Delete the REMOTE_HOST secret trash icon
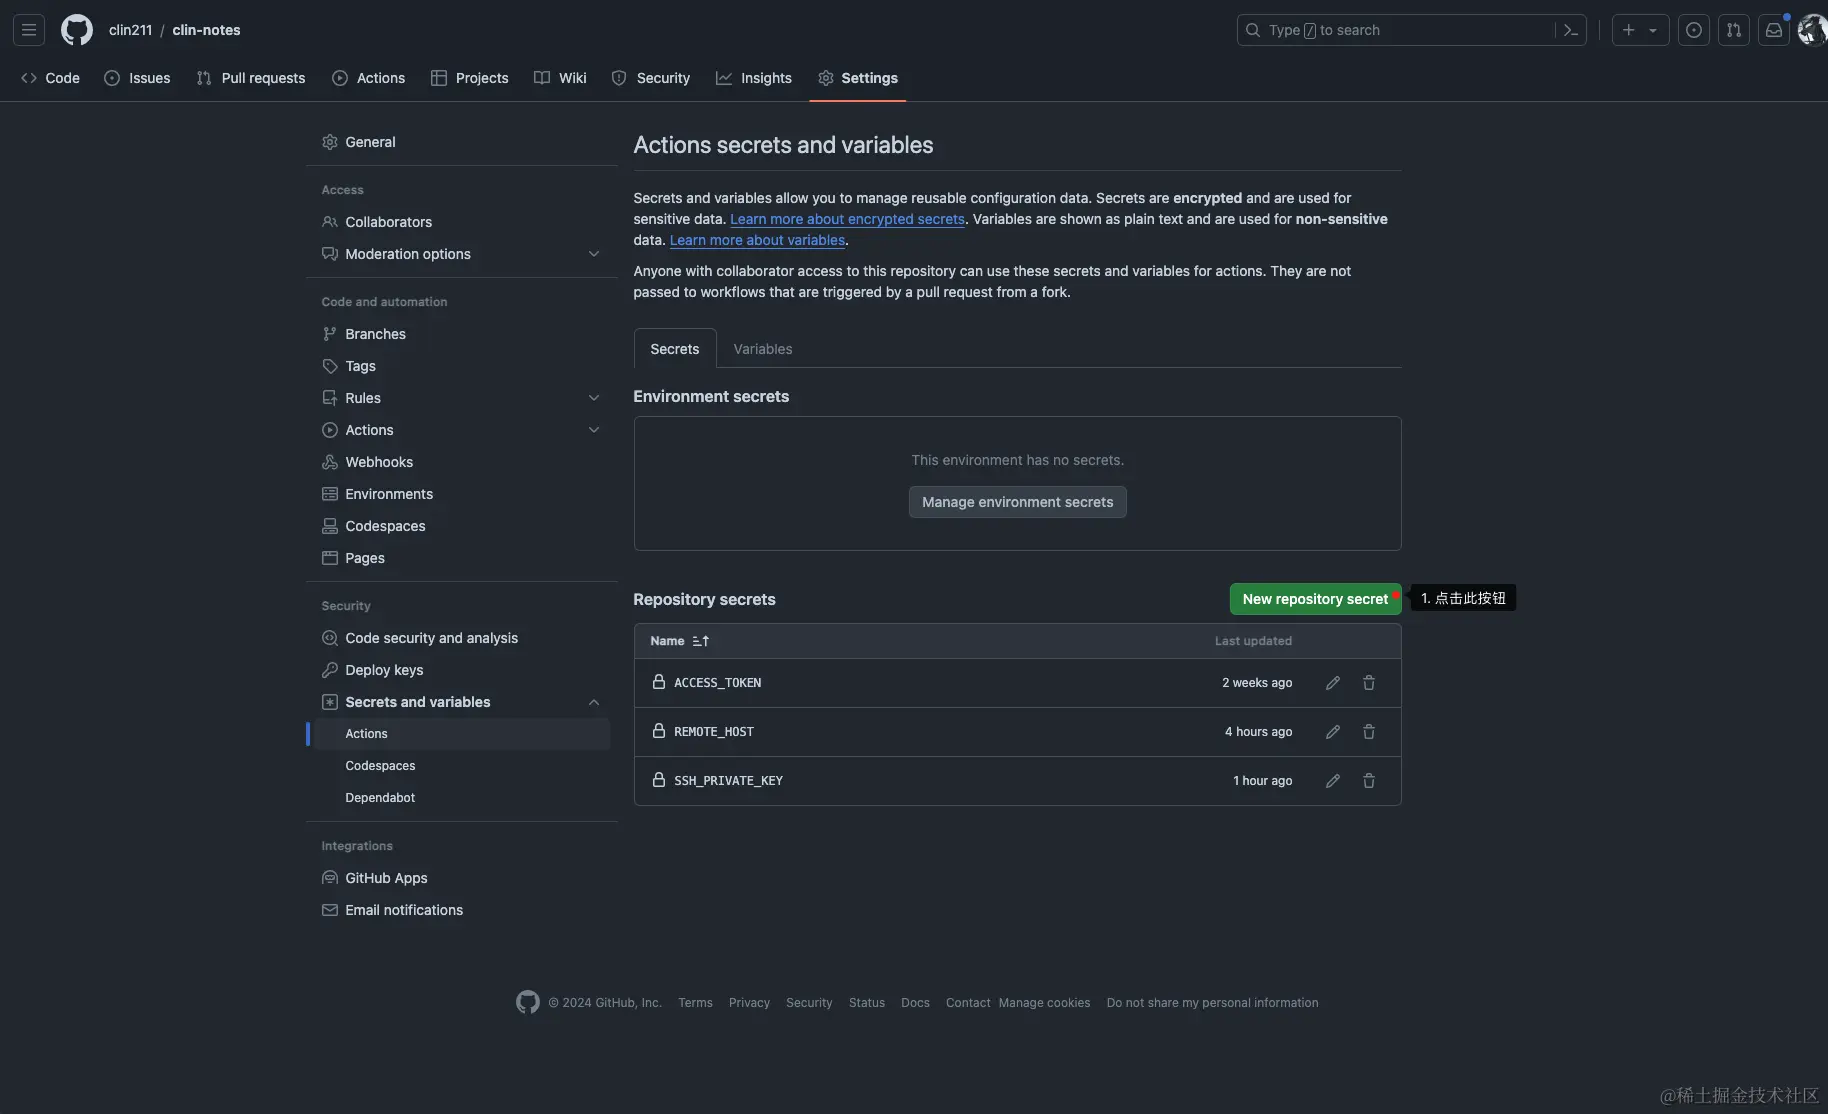This screenshot has height=1114, width=1828. click(1369, 732)
